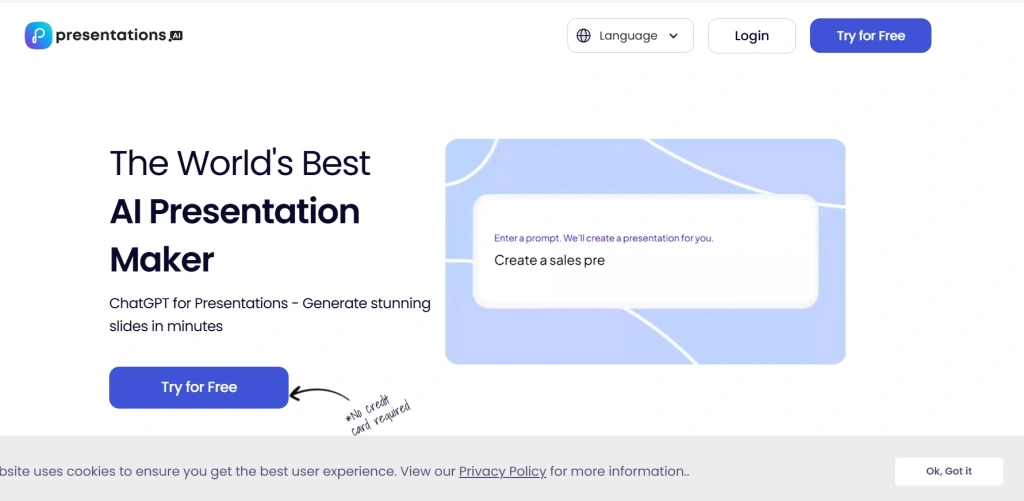
Task: Click the header Try for Free button
Action: click(870, 36)
